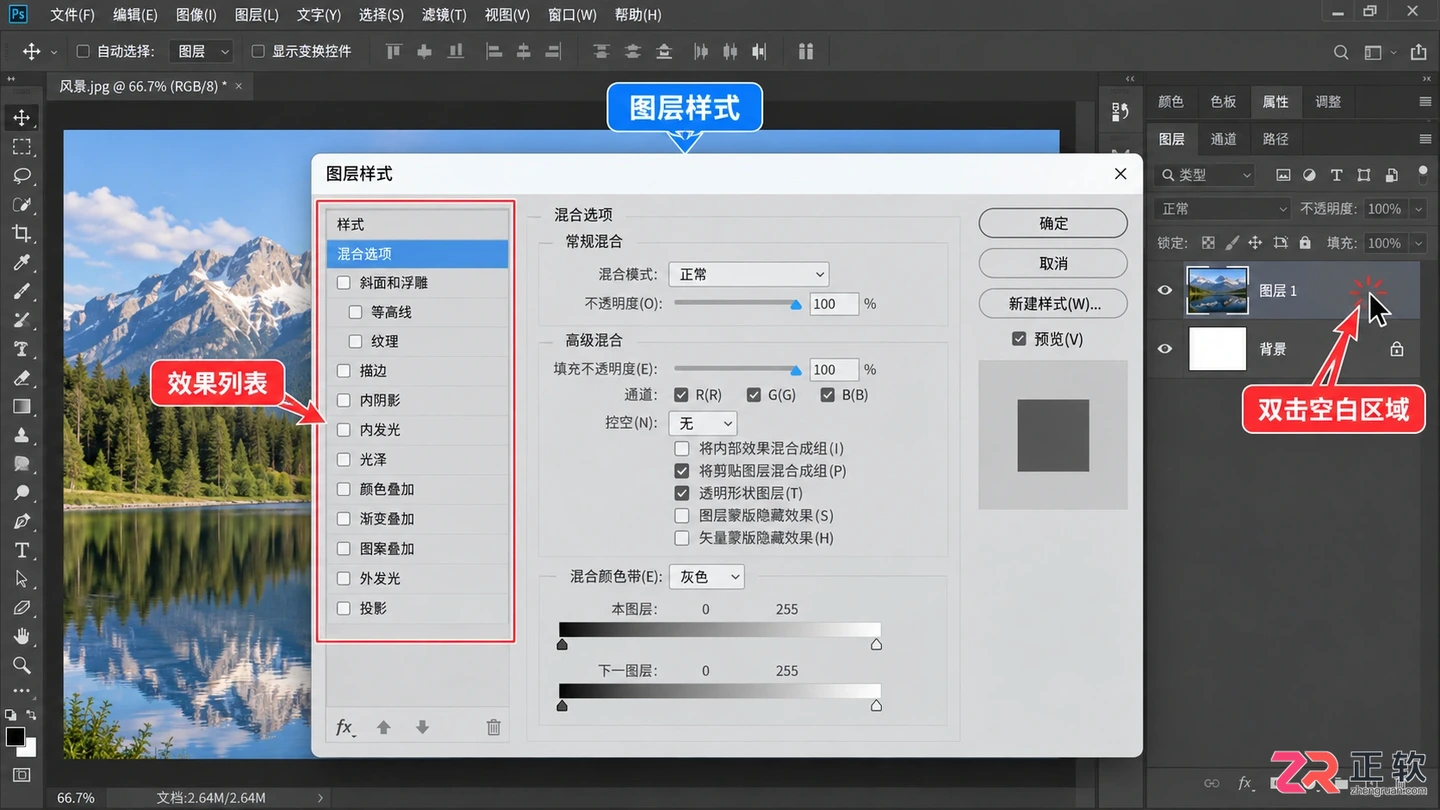1440x810 pixels.
Task: Open the 图层 auto-select dropdown
Action: pos(200,51)
